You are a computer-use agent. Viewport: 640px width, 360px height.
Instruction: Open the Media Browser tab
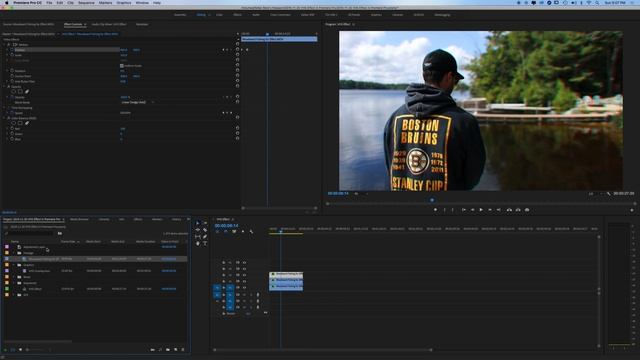coord(79,219)
